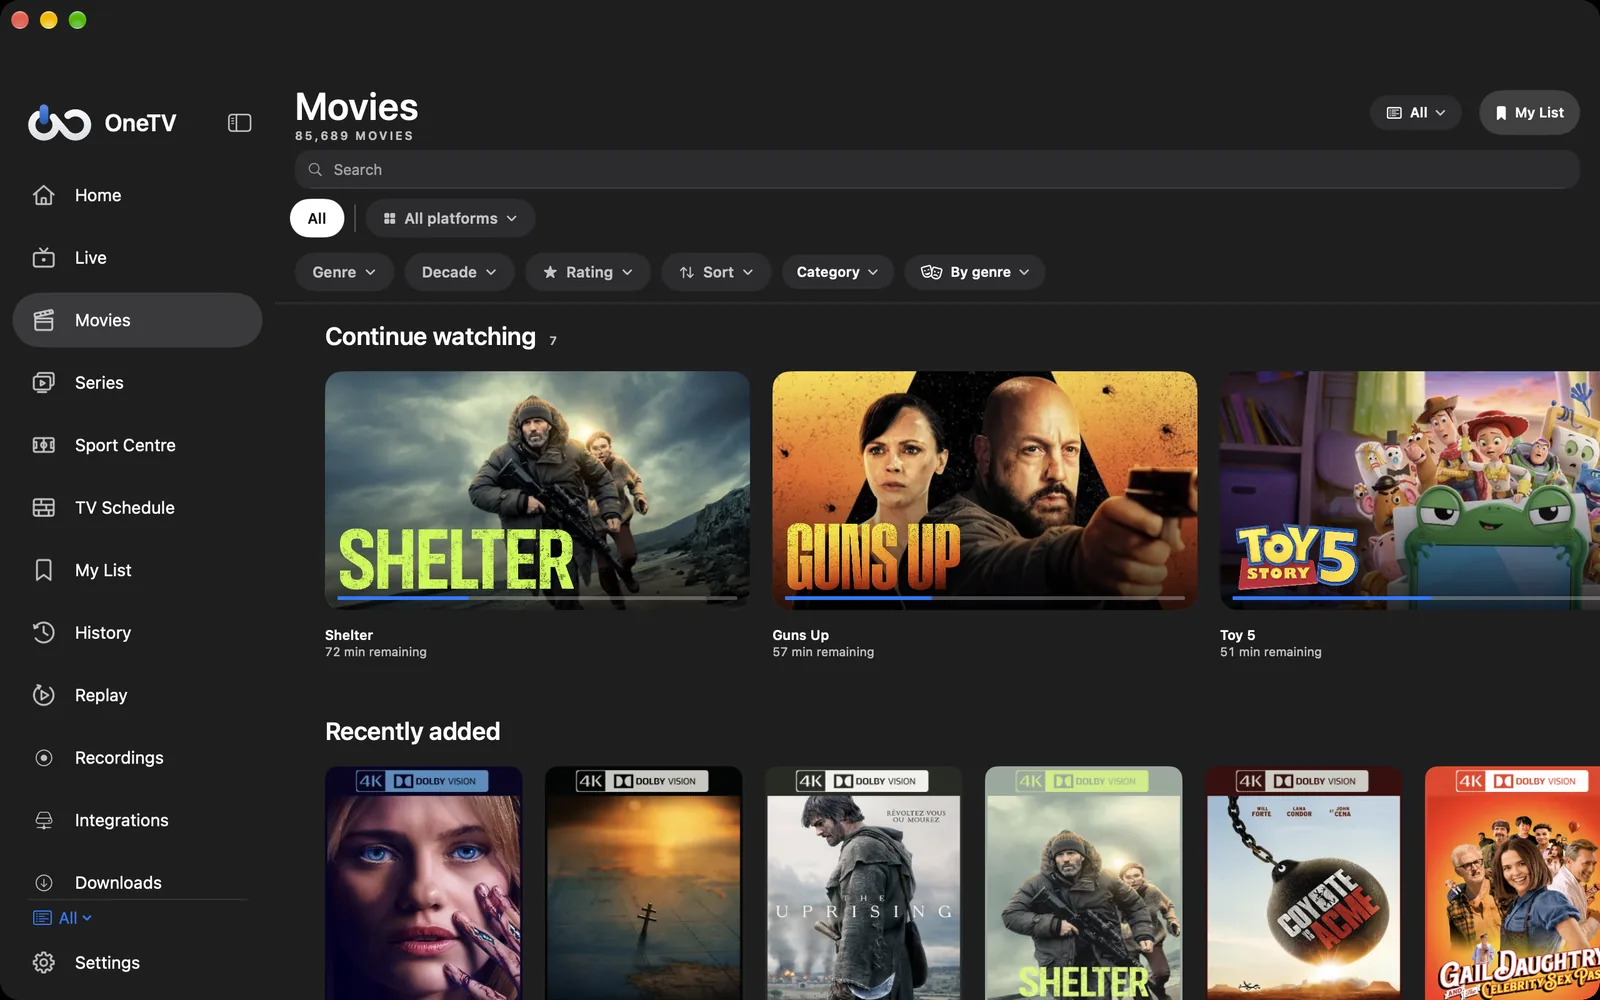Open the Series section
The height and width of the screenshot is (1000, 1600).
click(x=137, y=383)
